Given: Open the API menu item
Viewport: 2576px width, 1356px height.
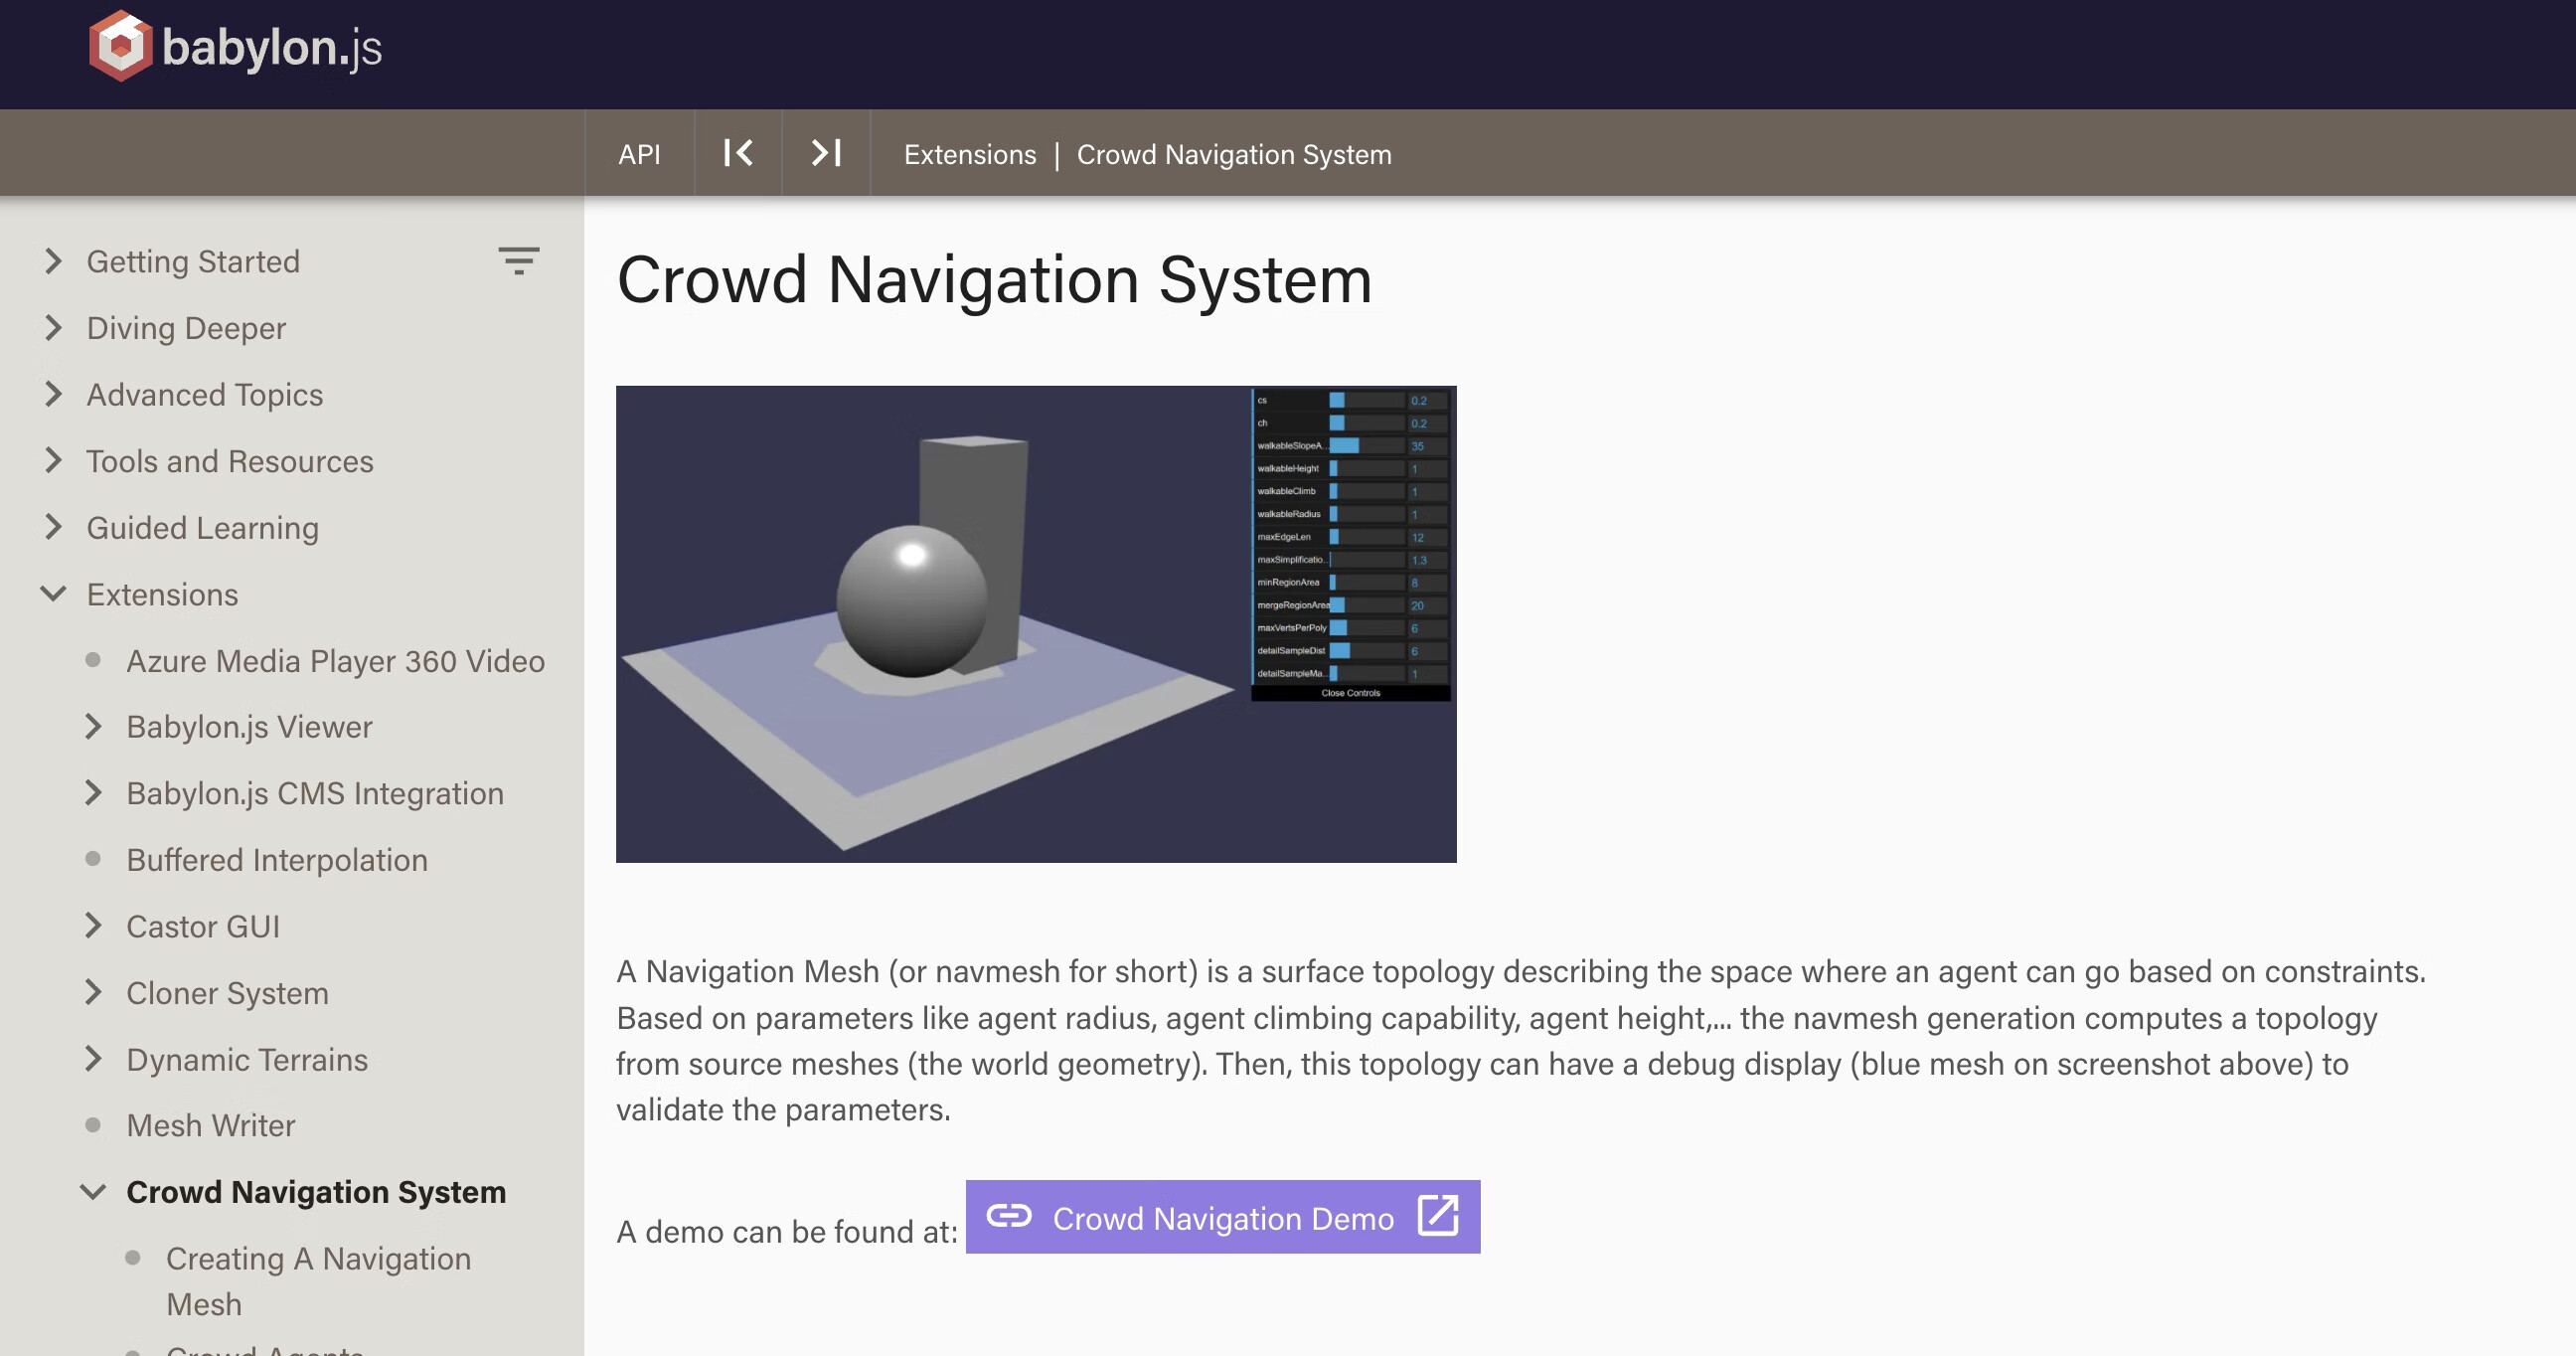Looking at the screenshot, I should [x=641, y=153].
